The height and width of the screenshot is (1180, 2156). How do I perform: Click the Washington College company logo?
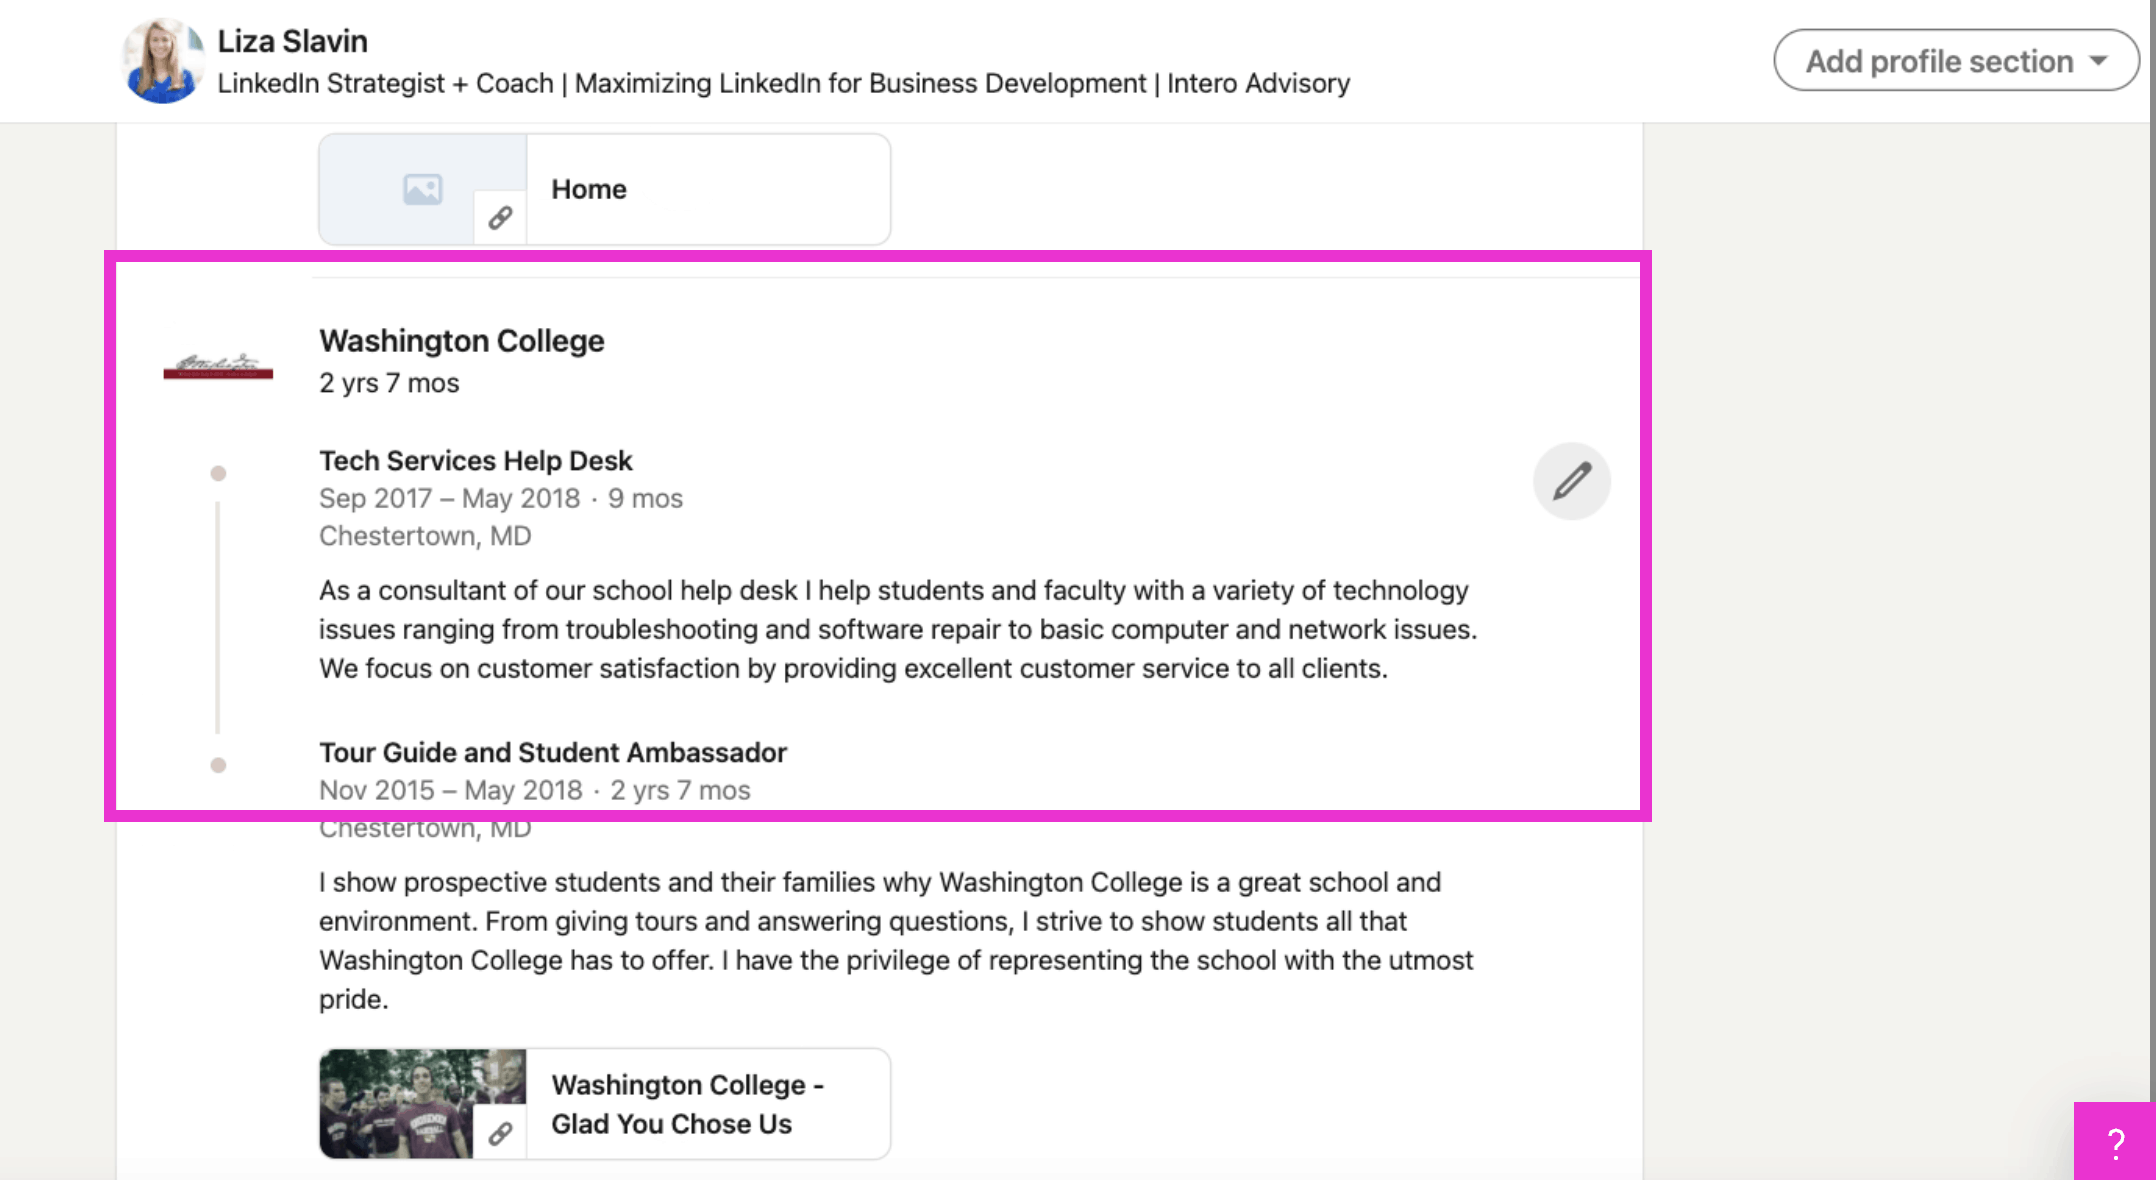217,368
